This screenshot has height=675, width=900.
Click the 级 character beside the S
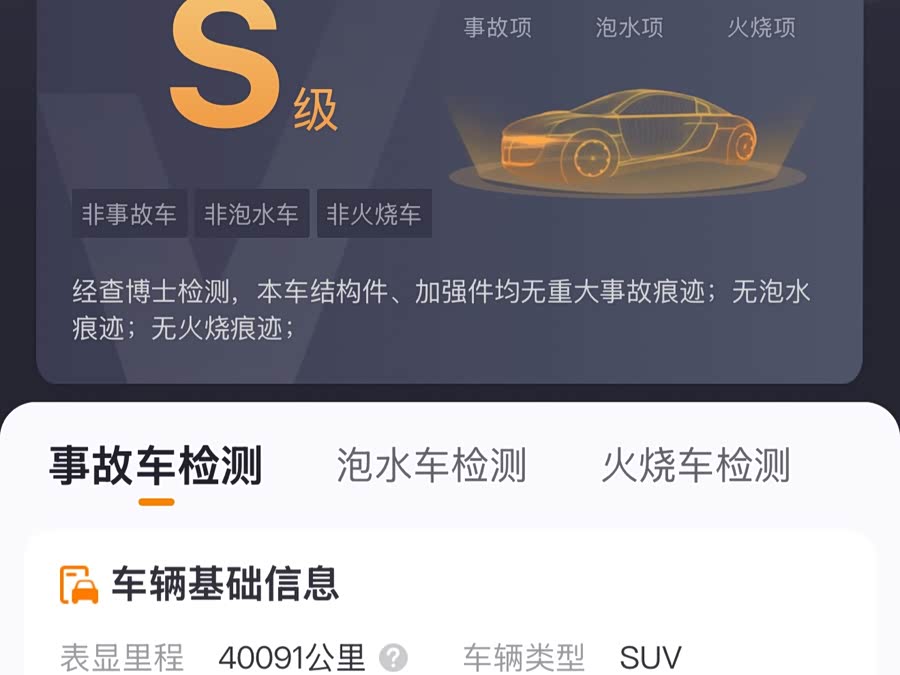(x=315, y=110)
